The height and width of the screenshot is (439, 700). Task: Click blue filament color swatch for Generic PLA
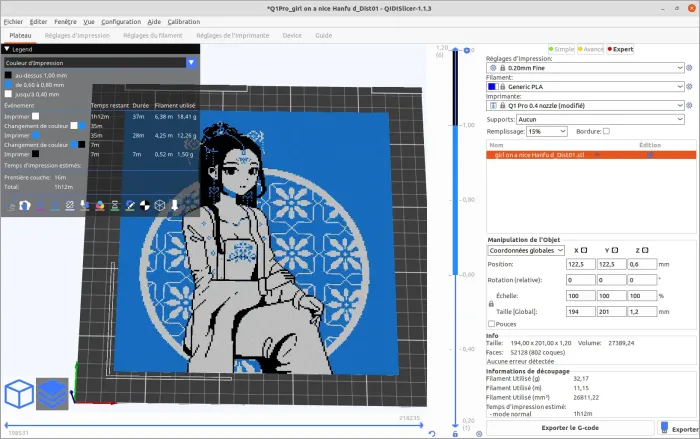tap(492, 87)
